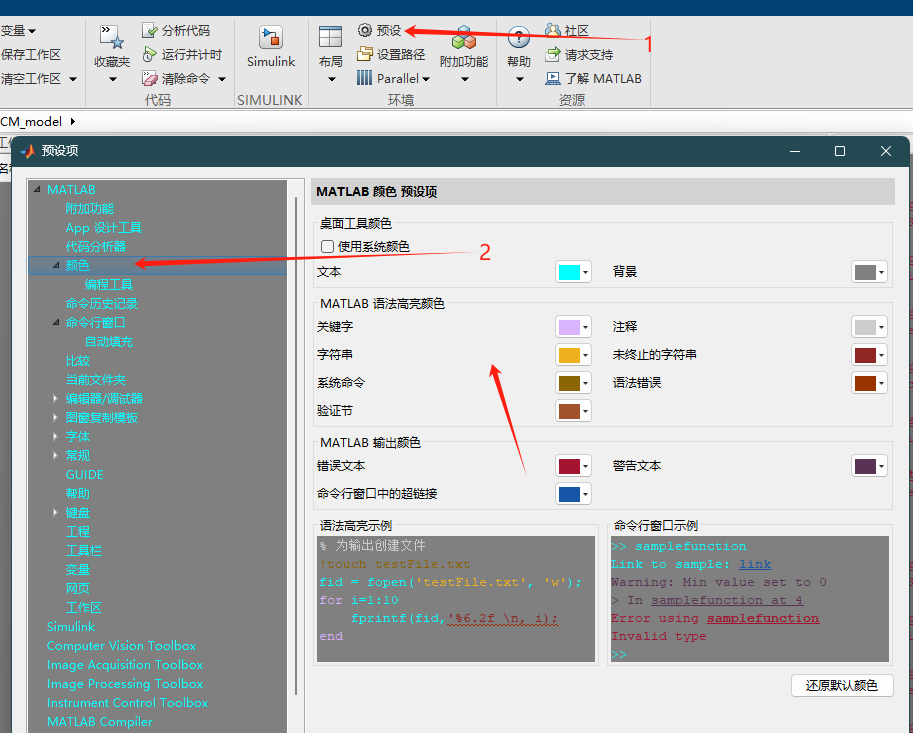Collapse the MATLAB tree node
The image size is (913, 733).
pos(37,189)
